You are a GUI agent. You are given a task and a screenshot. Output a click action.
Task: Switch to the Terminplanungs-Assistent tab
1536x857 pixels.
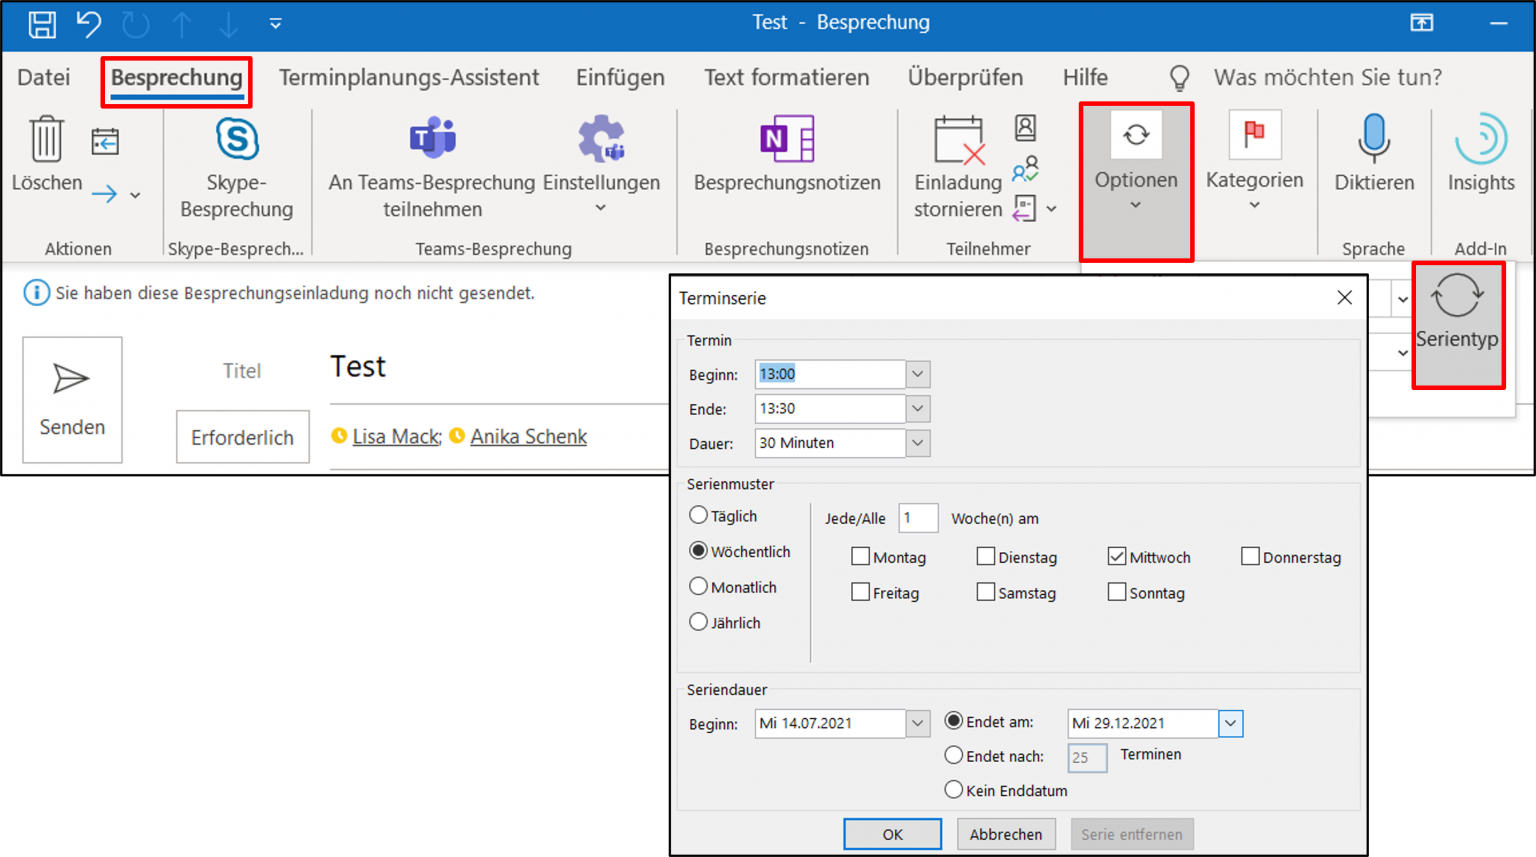click(x=408, y=78)
